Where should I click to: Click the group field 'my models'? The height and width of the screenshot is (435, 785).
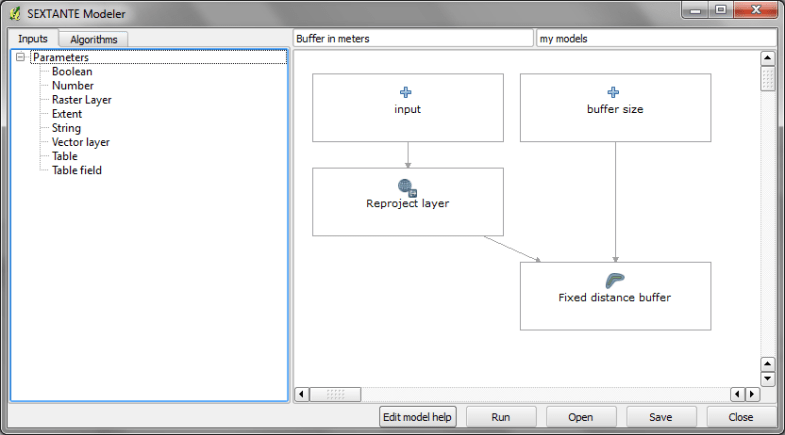[x=655, y=38]
